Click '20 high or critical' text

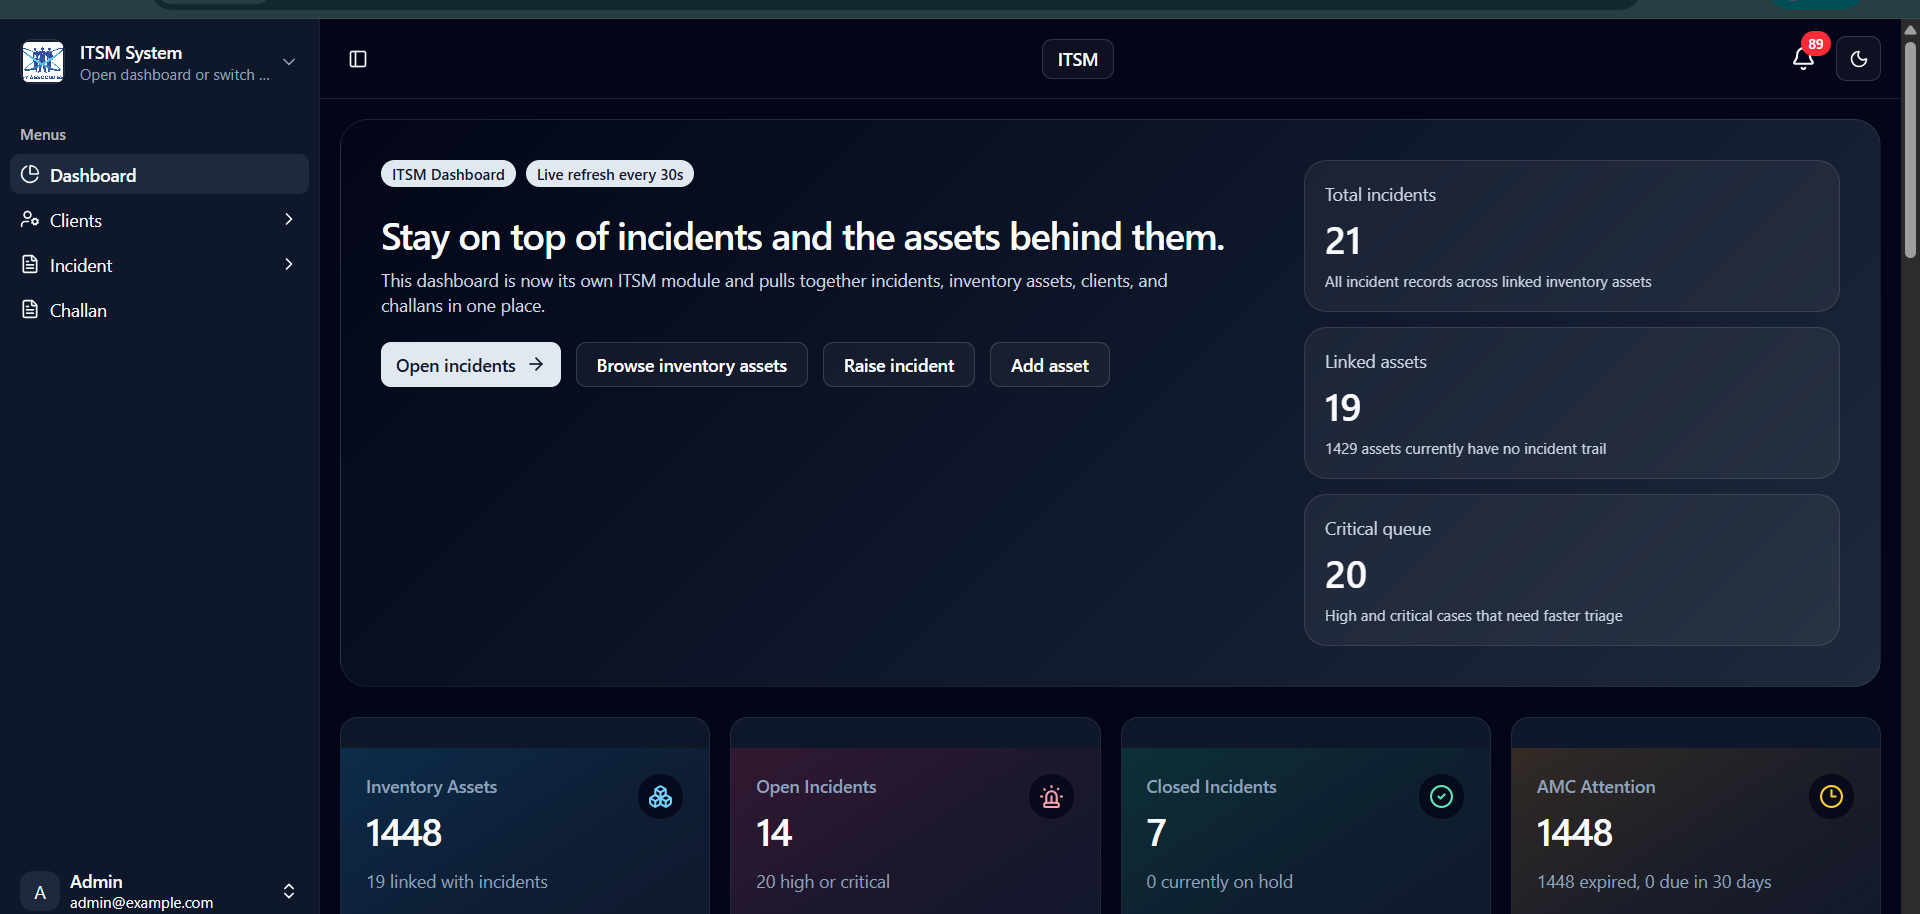(x=823, y=882)
